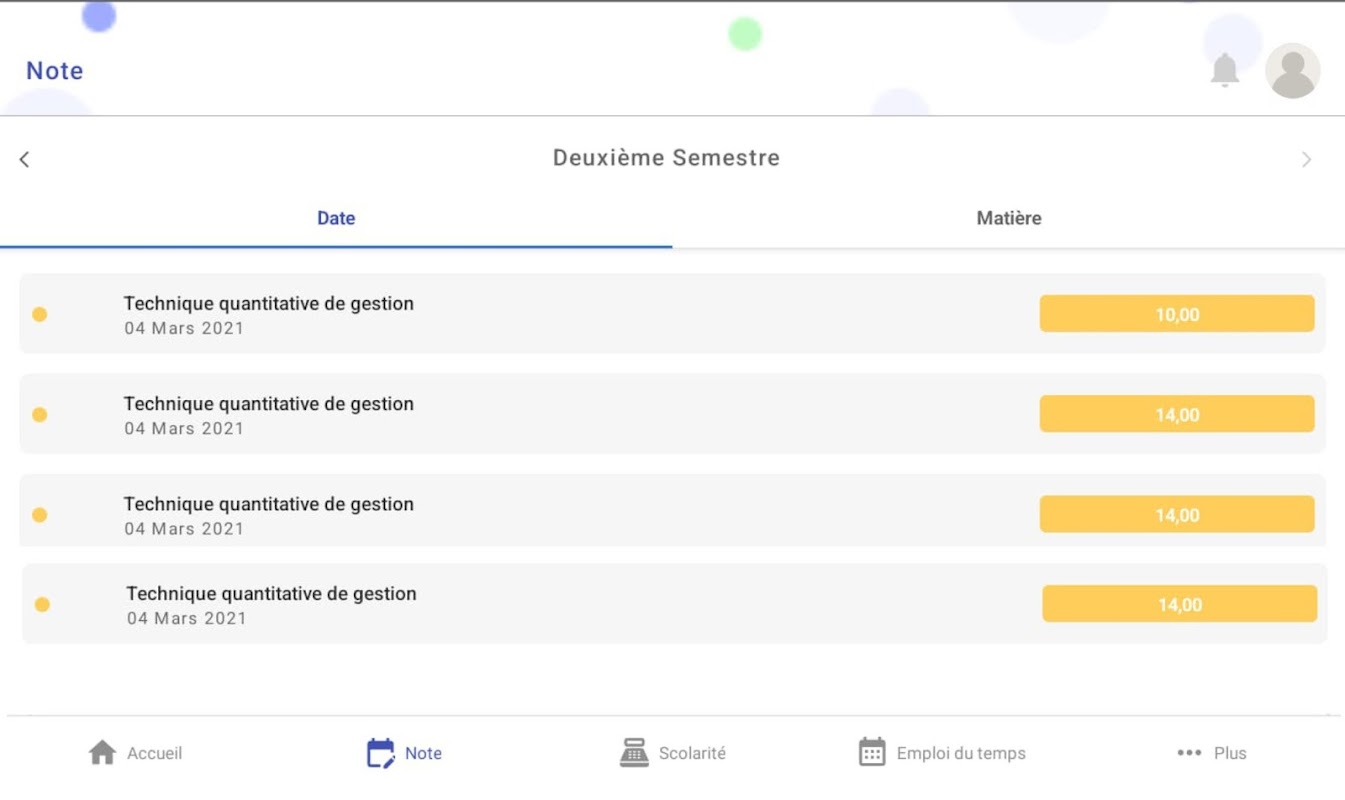
Task: Click the 14,00 badge in last row
Action: [1180, 604]
